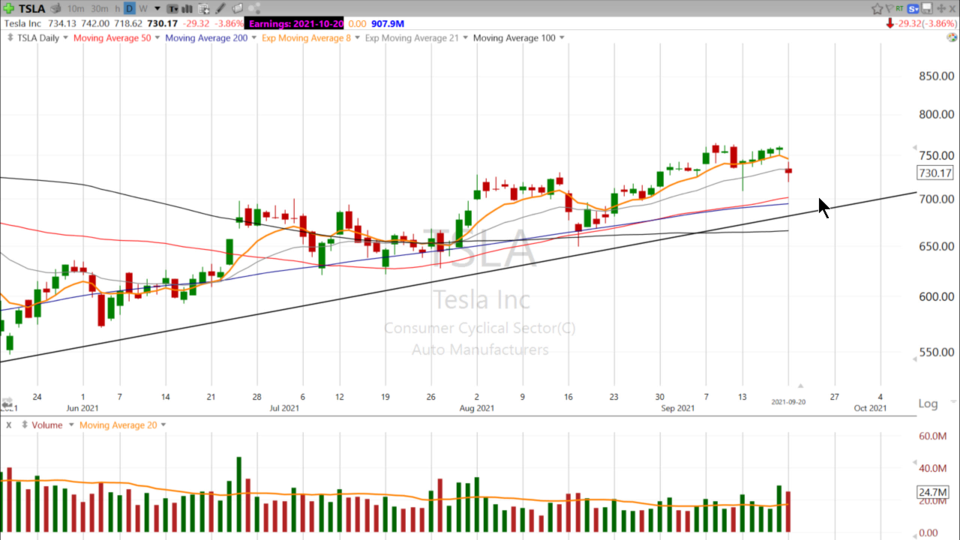The height and width of the screenshot is (540, 960).
Task: Click the blue S indicator icon
Action: [913, 9]
